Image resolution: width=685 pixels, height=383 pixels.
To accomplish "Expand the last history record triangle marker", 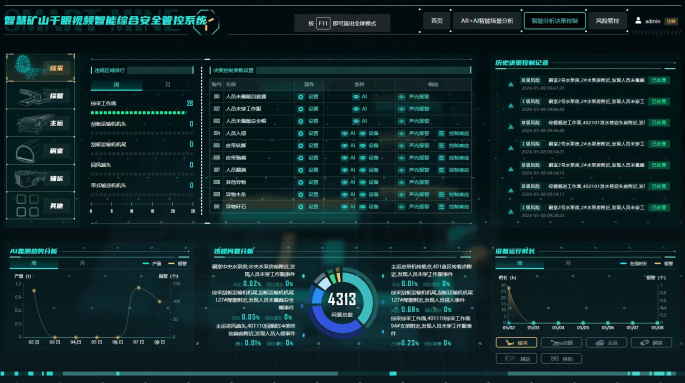I will click(511, 211).
